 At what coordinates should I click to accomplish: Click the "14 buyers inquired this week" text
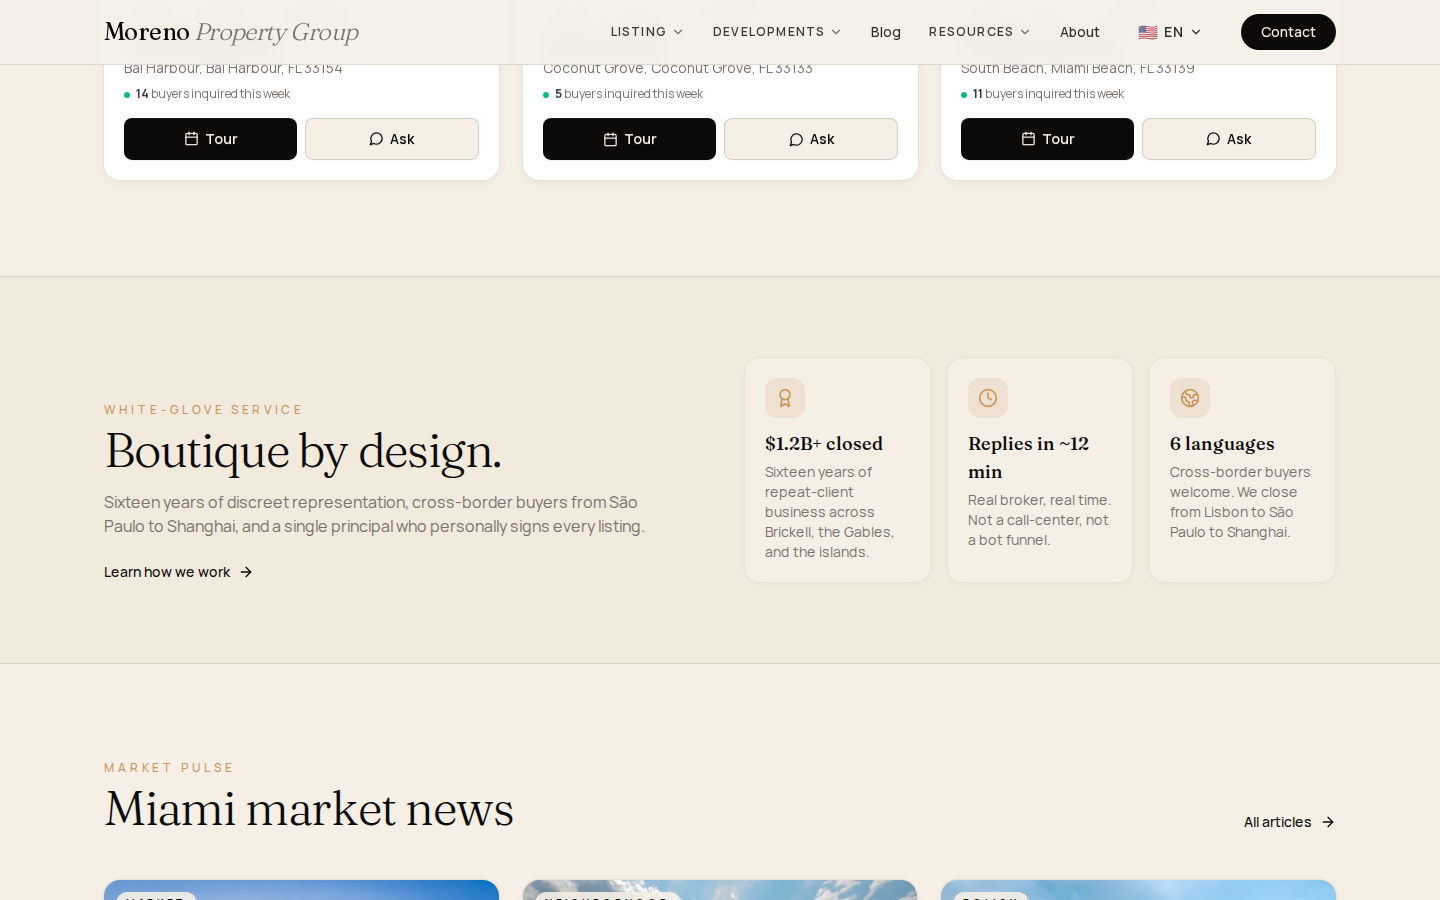[x=213, y=94]
